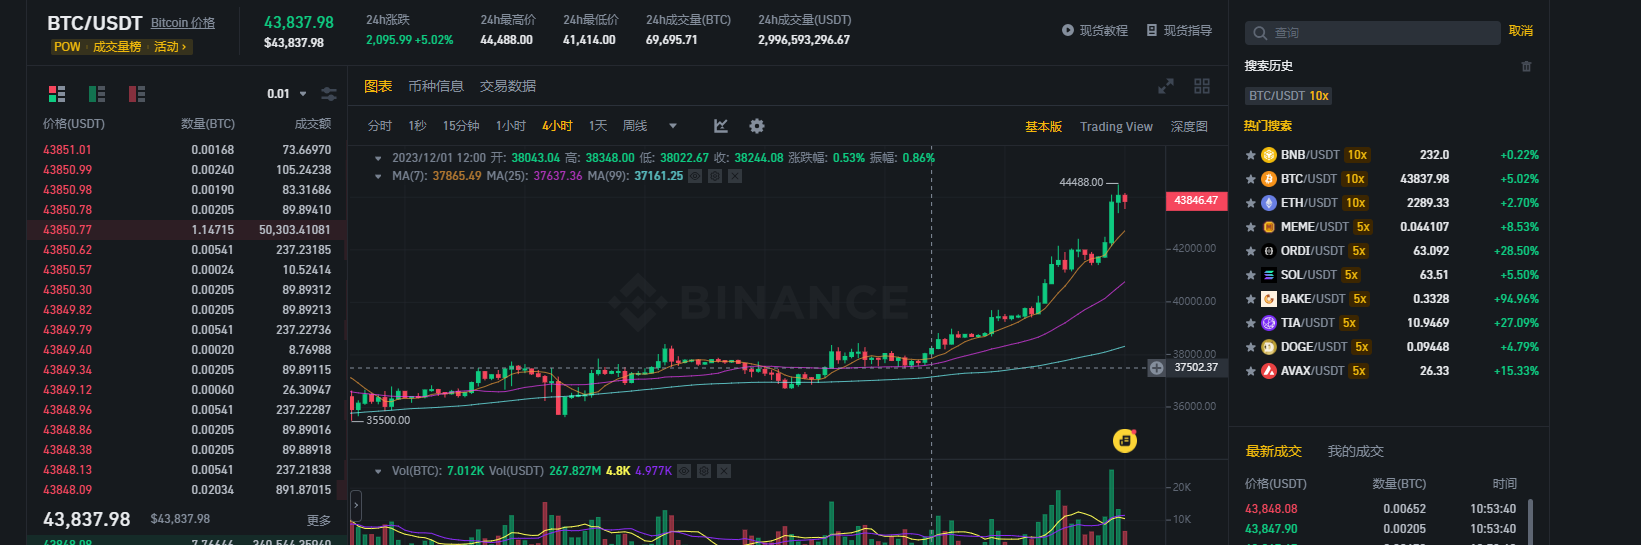This screenshot has width=1641, height=545.
Task: Open 现货教程 spot tutorial
Action: [1095, 31]
